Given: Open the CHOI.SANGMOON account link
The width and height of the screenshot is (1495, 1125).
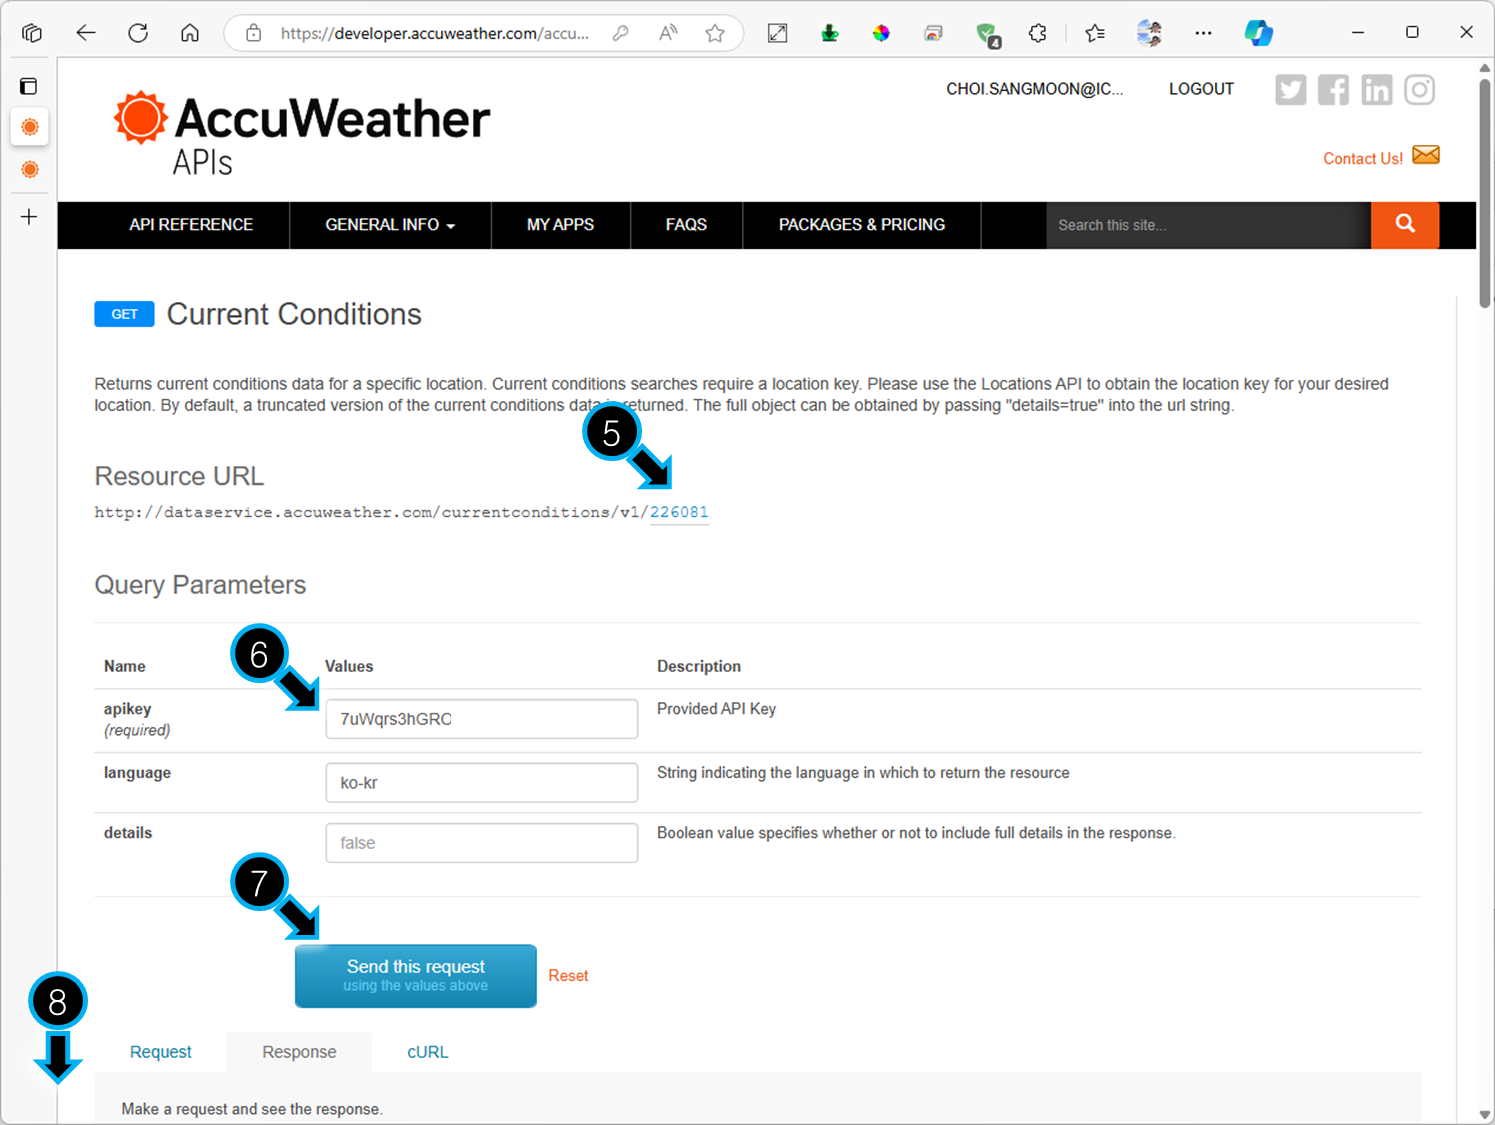Looking at the screenshot, I should click(x=1035, y=89).
